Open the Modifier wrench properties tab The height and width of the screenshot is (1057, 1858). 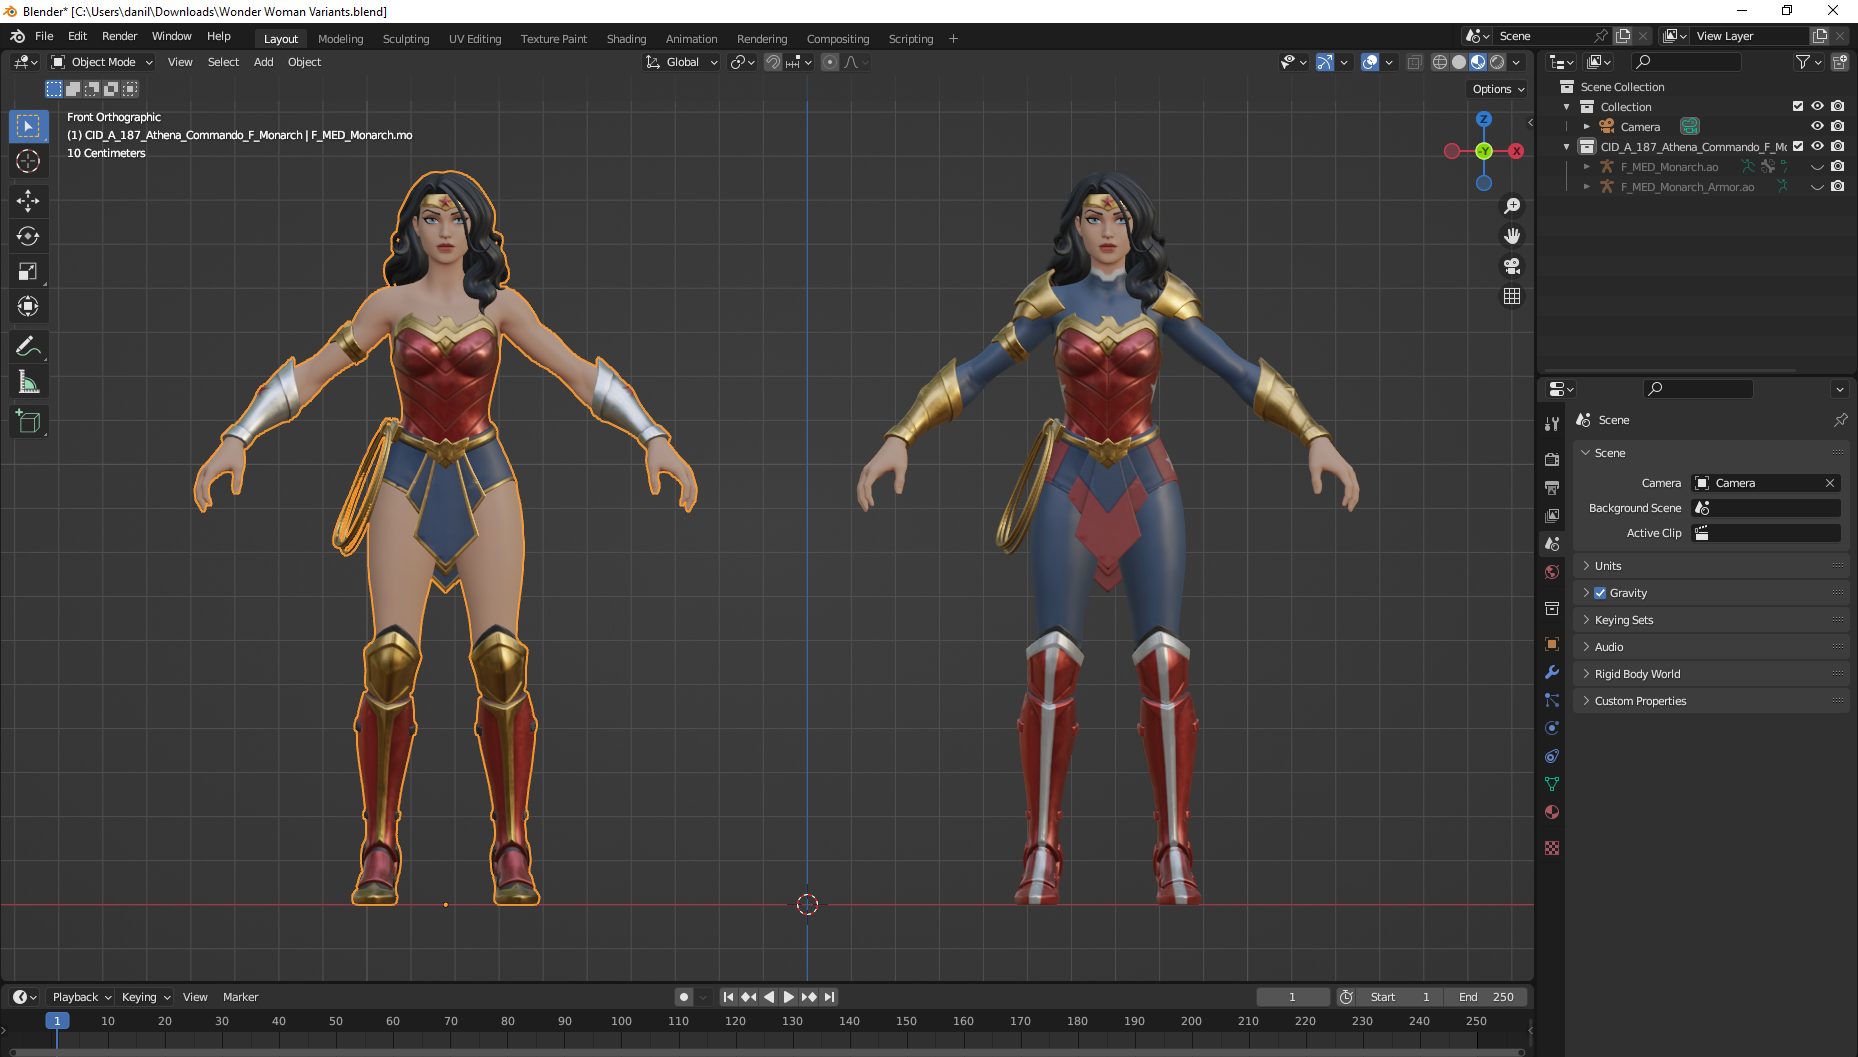pos(1552,672)
